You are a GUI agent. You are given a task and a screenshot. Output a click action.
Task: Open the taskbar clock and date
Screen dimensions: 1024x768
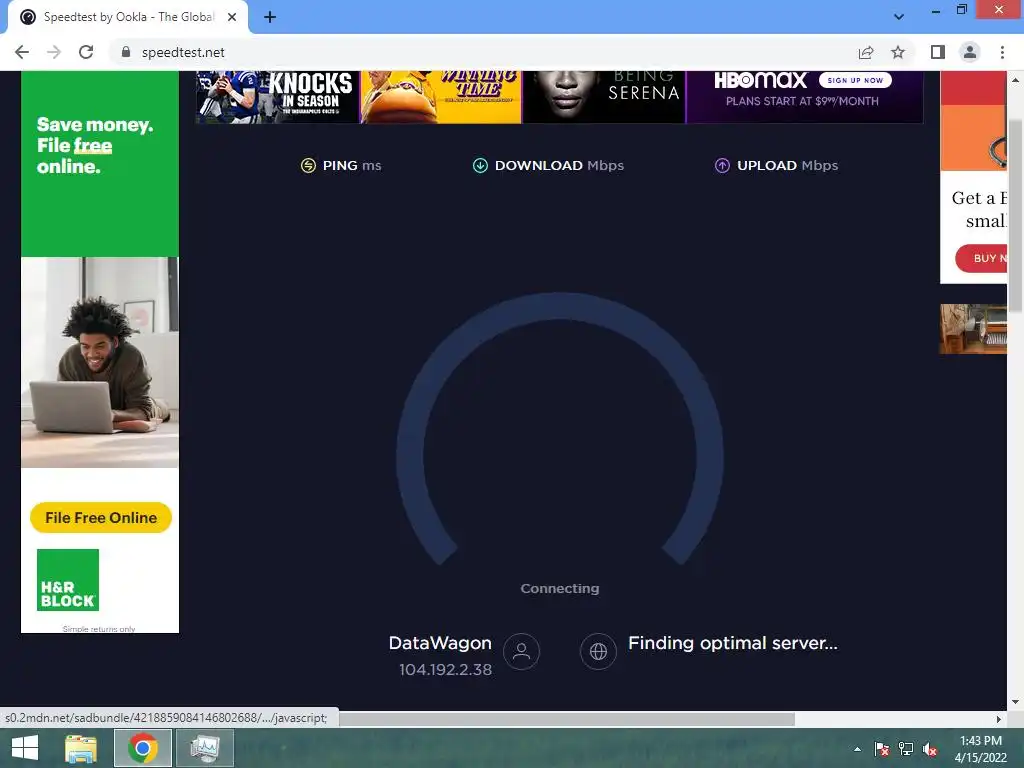(x=981, y=749)
